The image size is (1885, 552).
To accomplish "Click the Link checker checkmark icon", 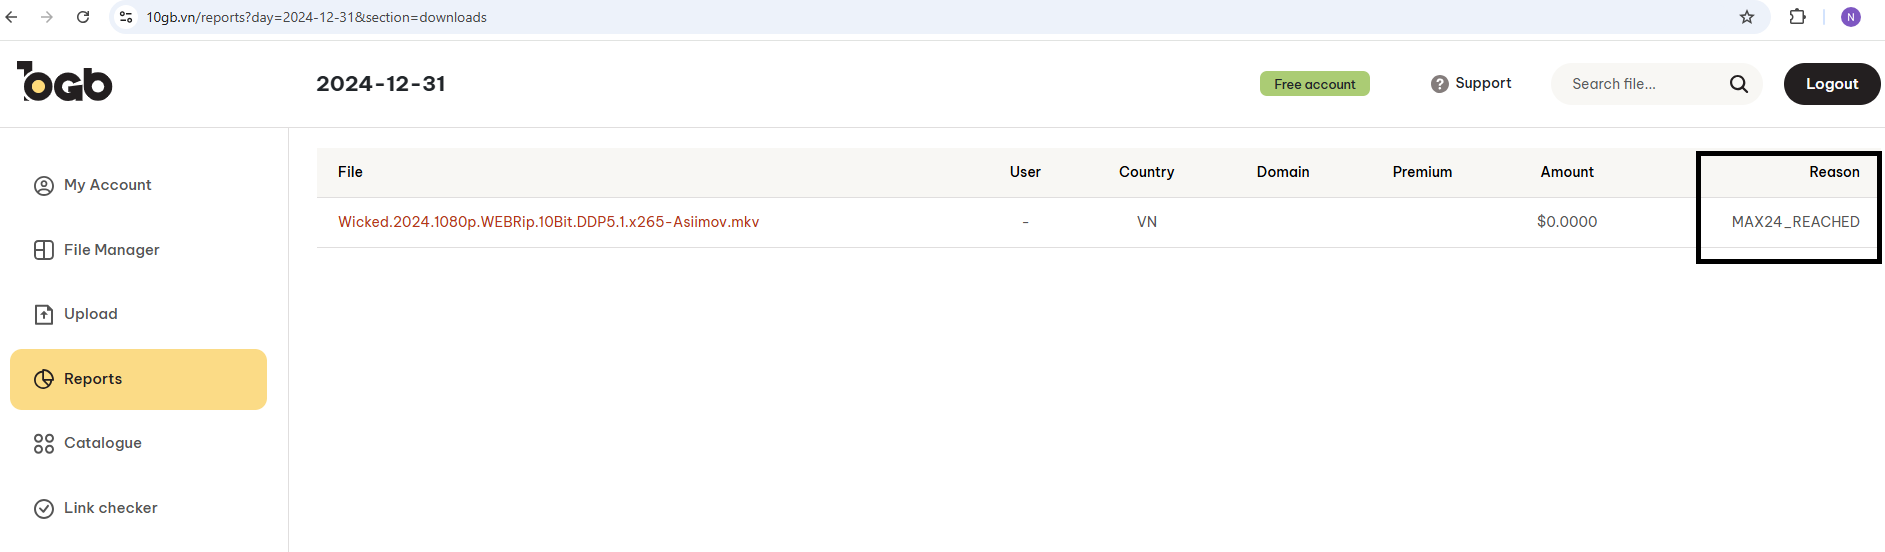I will [x=44, y=509].
